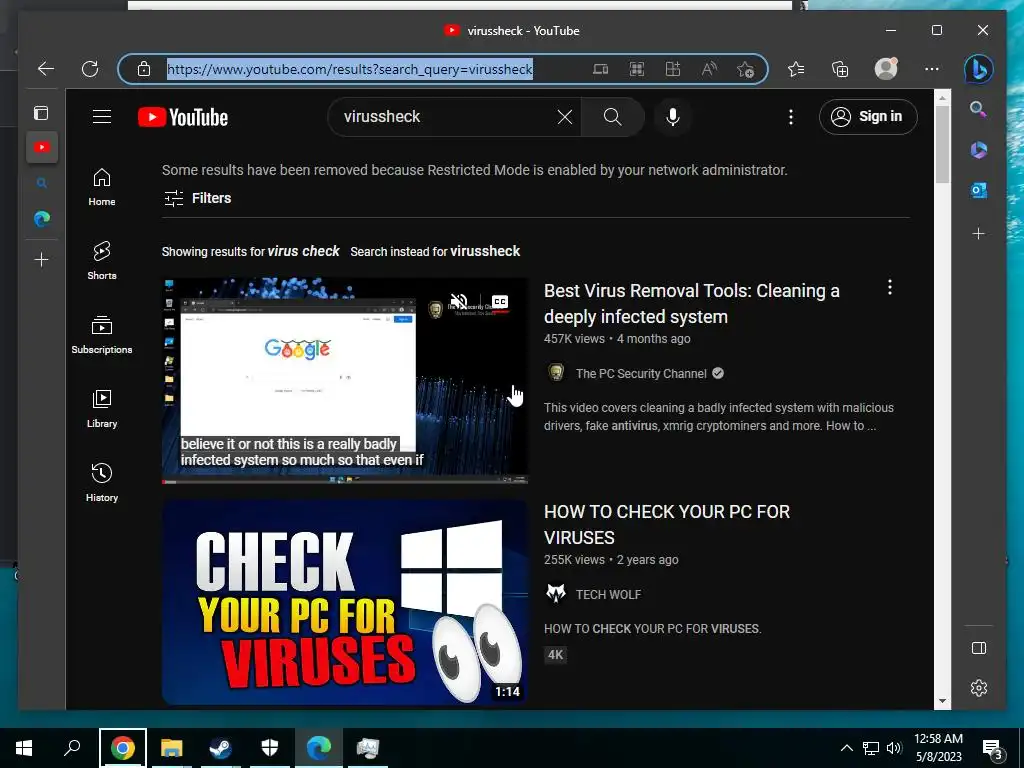The width and height of the screenshot is (1024, 768).
Task: Toggle captions on video preview
Action: 500,301
